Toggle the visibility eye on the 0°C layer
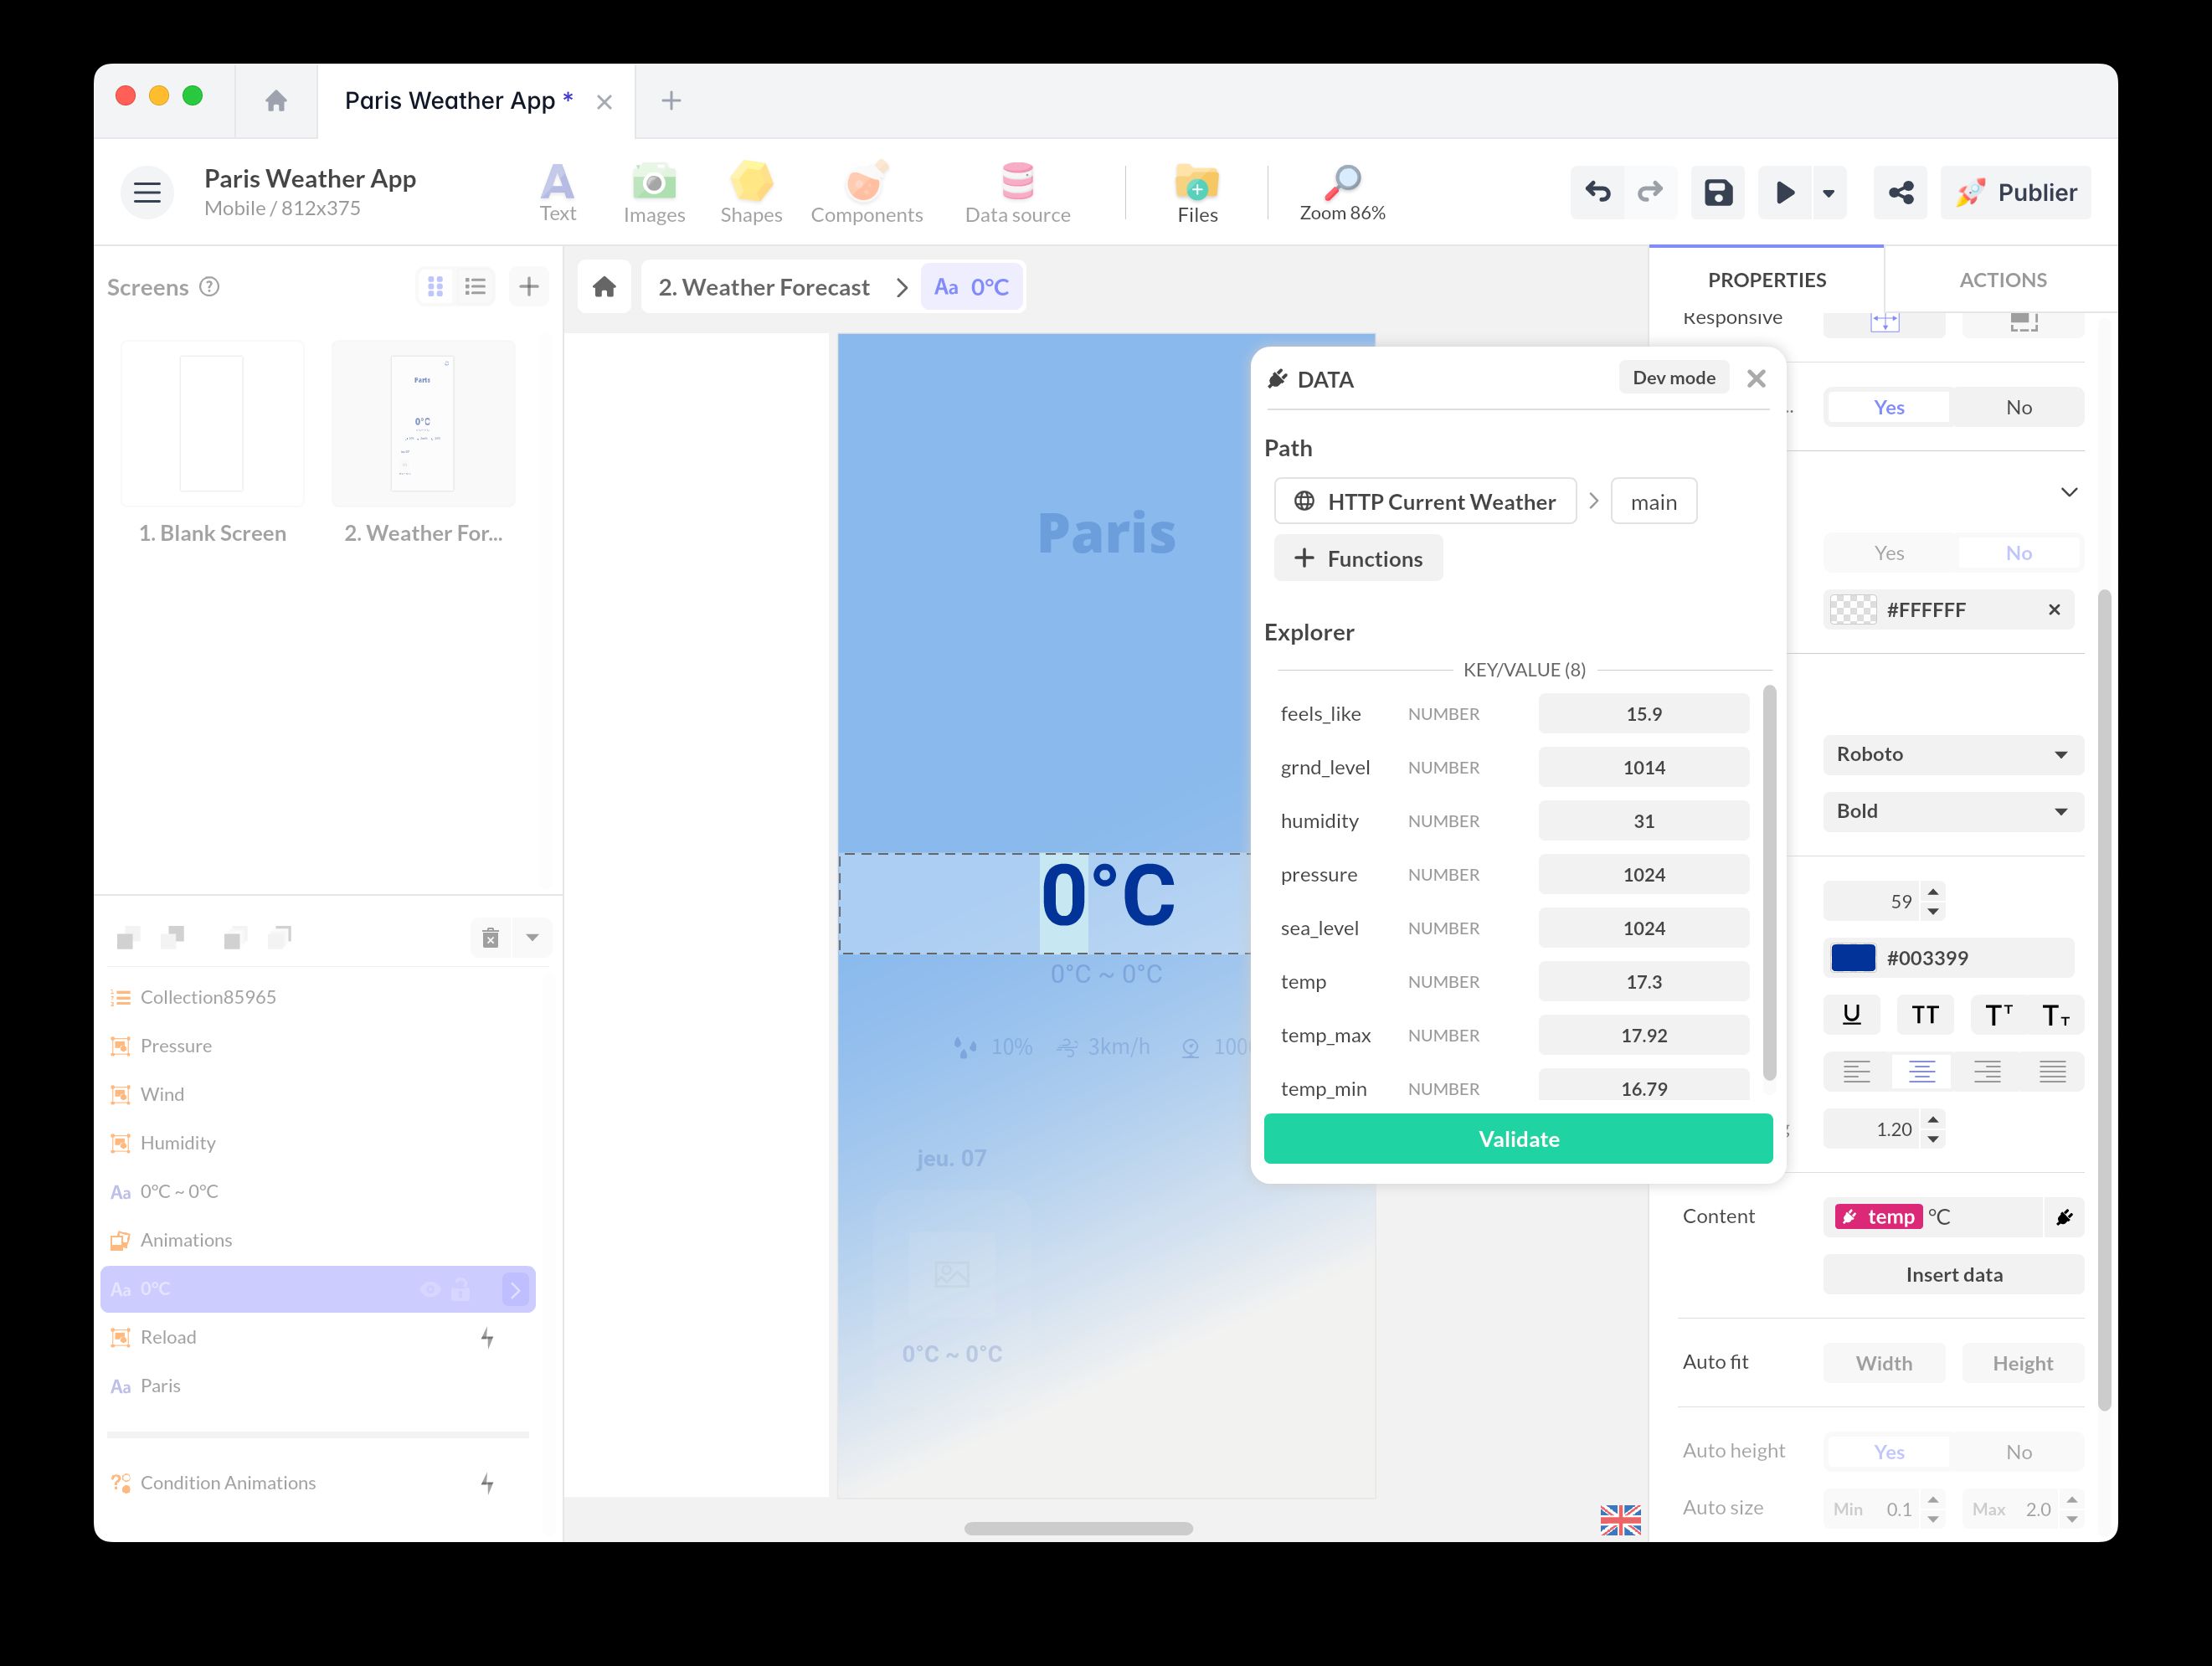This screenshot has width=2212, height=1666. pos(430,1289)
